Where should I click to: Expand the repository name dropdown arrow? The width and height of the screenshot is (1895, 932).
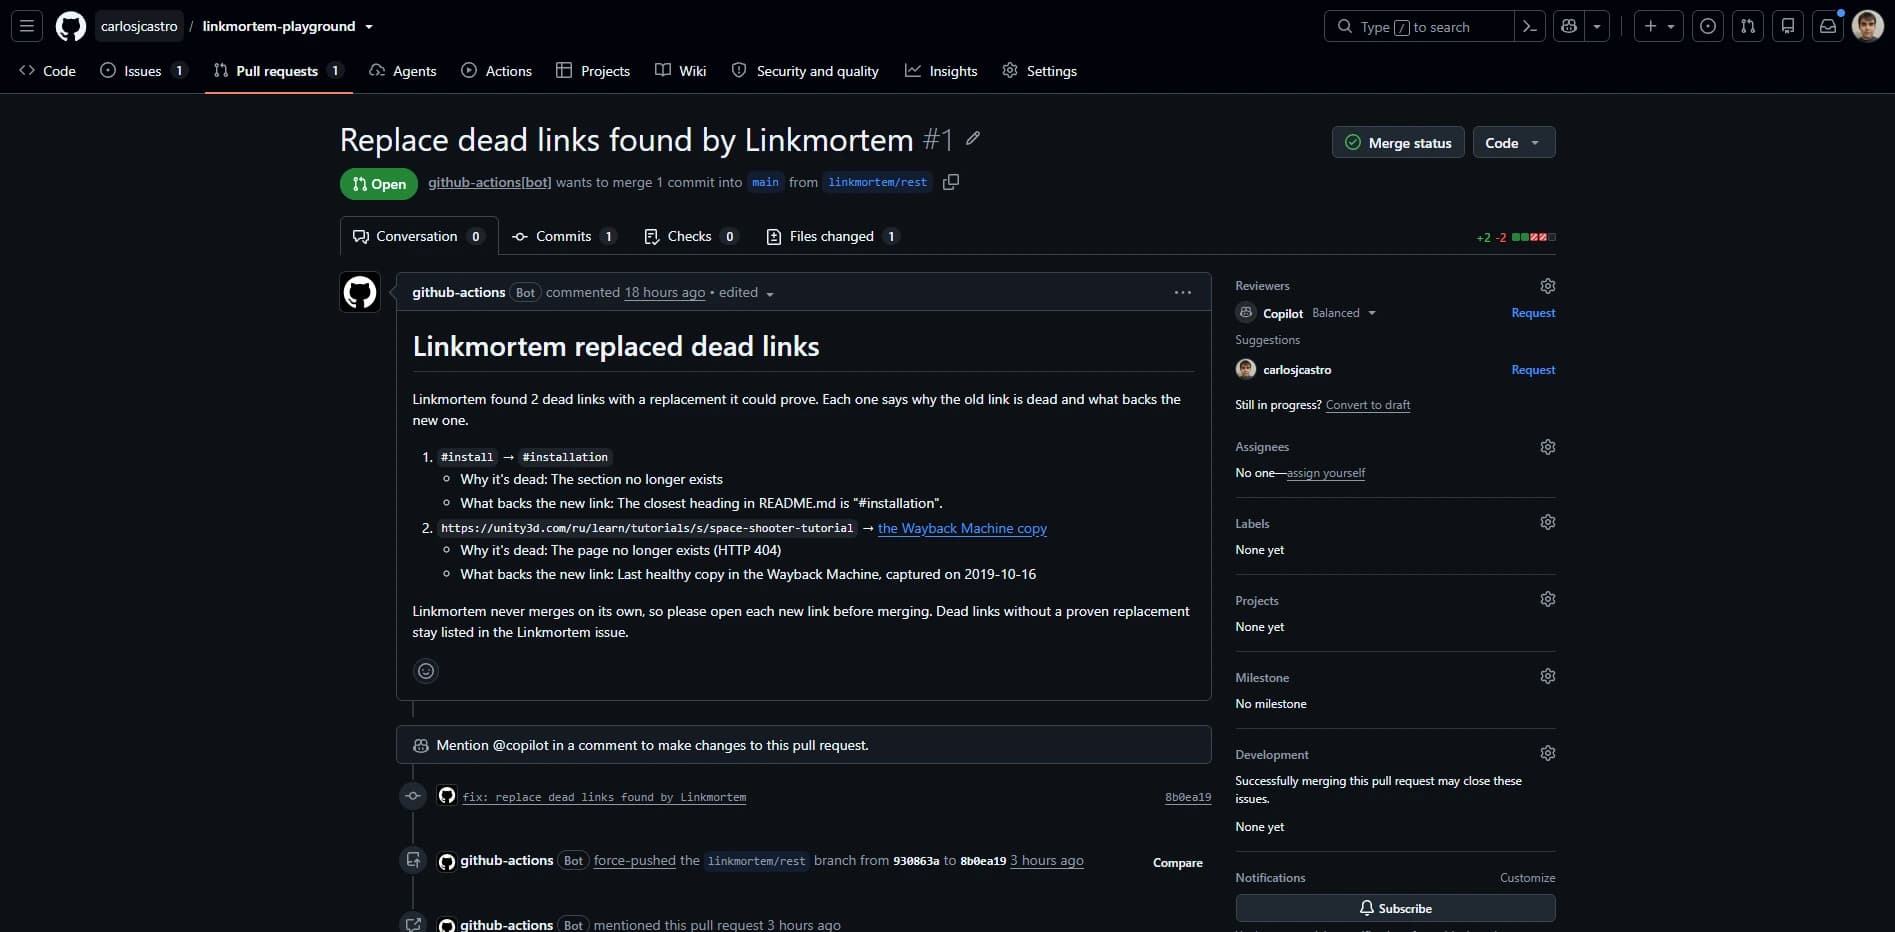tap(369, 27)
